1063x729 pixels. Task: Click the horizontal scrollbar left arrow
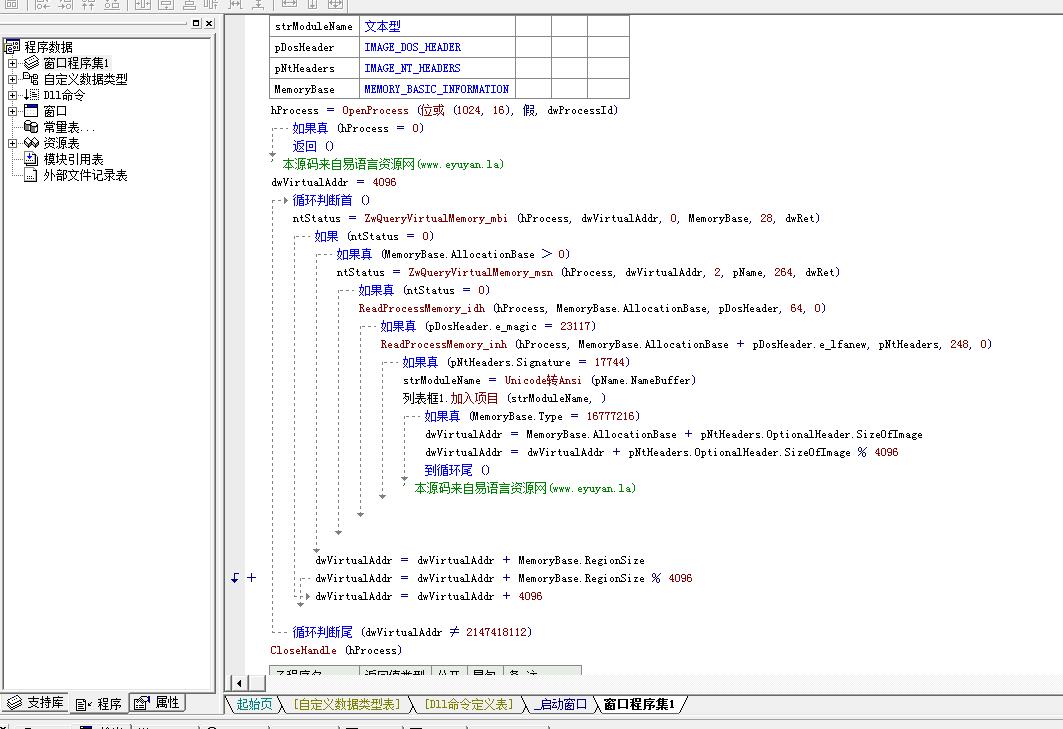tap(239, 683)
